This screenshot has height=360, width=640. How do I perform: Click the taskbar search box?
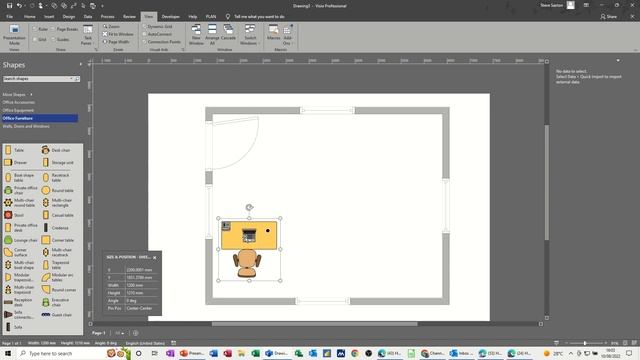pos(61,353)
